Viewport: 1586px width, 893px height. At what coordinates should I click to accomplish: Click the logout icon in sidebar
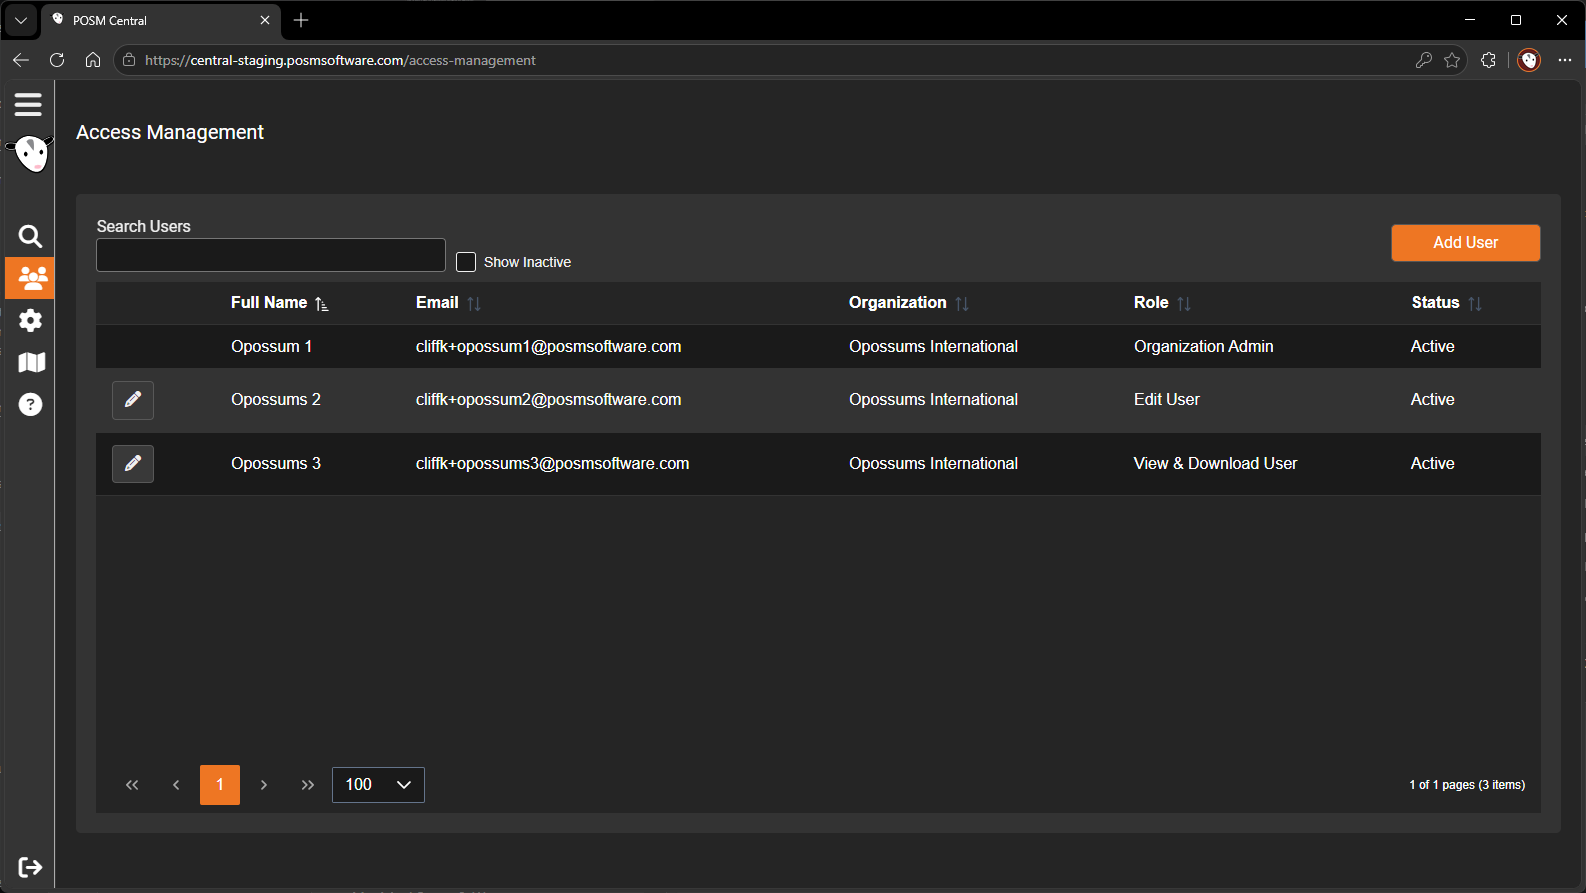click(30, 867)
